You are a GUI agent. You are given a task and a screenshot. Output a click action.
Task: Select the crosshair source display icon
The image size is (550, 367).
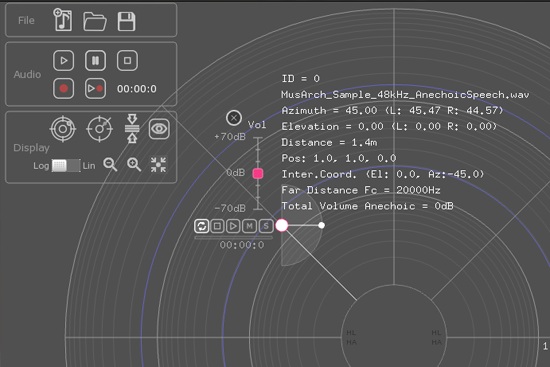tap(100, 129)
